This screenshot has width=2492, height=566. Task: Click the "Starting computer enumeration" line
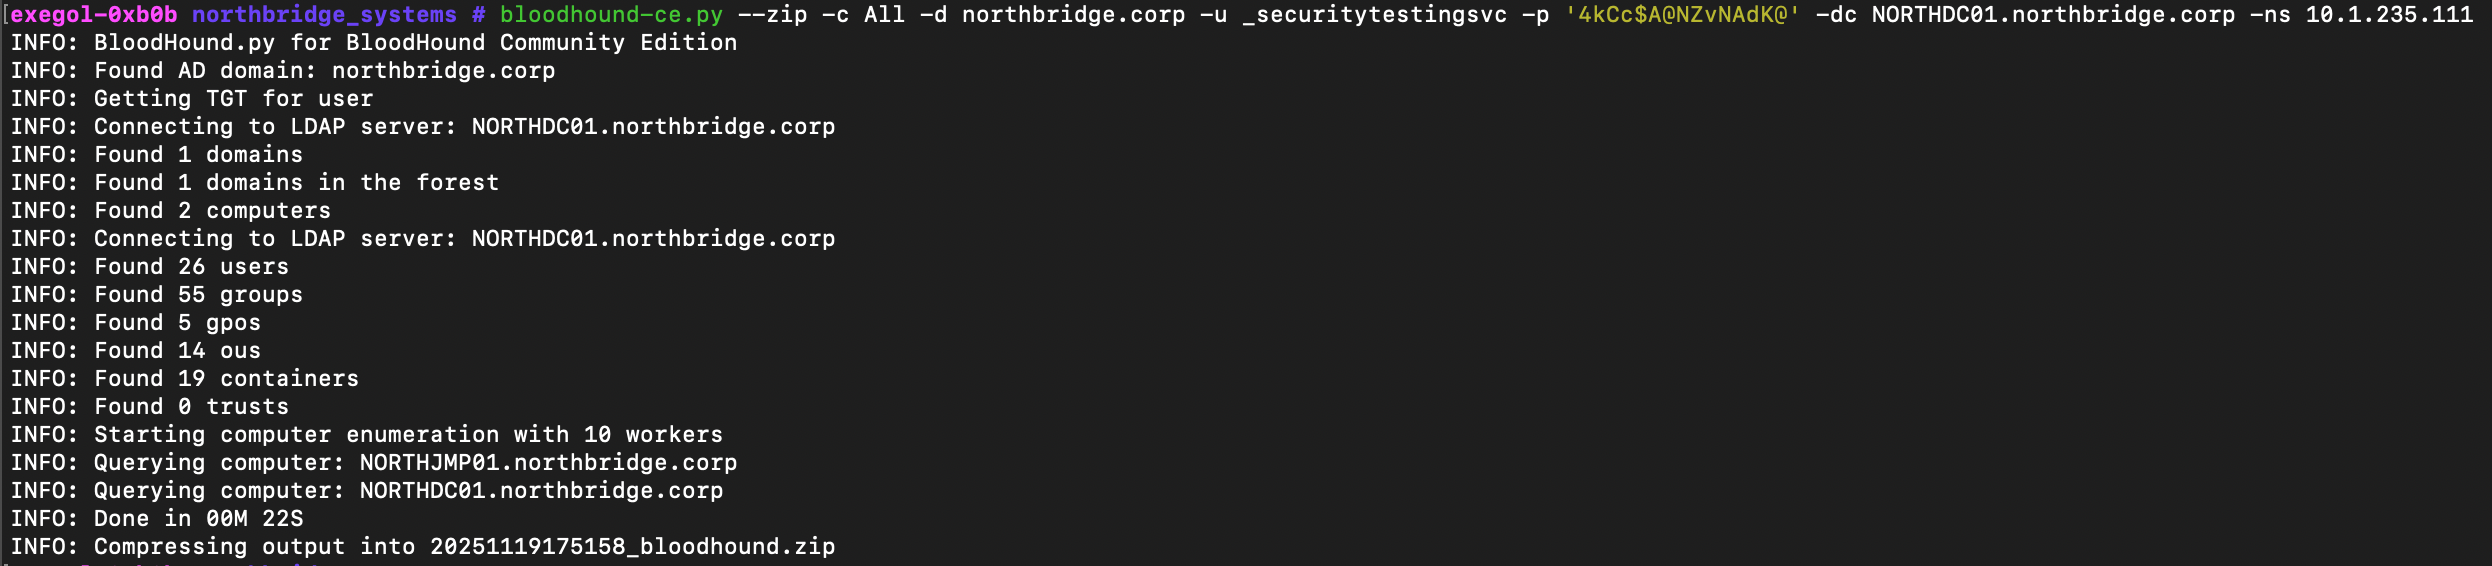367,435
